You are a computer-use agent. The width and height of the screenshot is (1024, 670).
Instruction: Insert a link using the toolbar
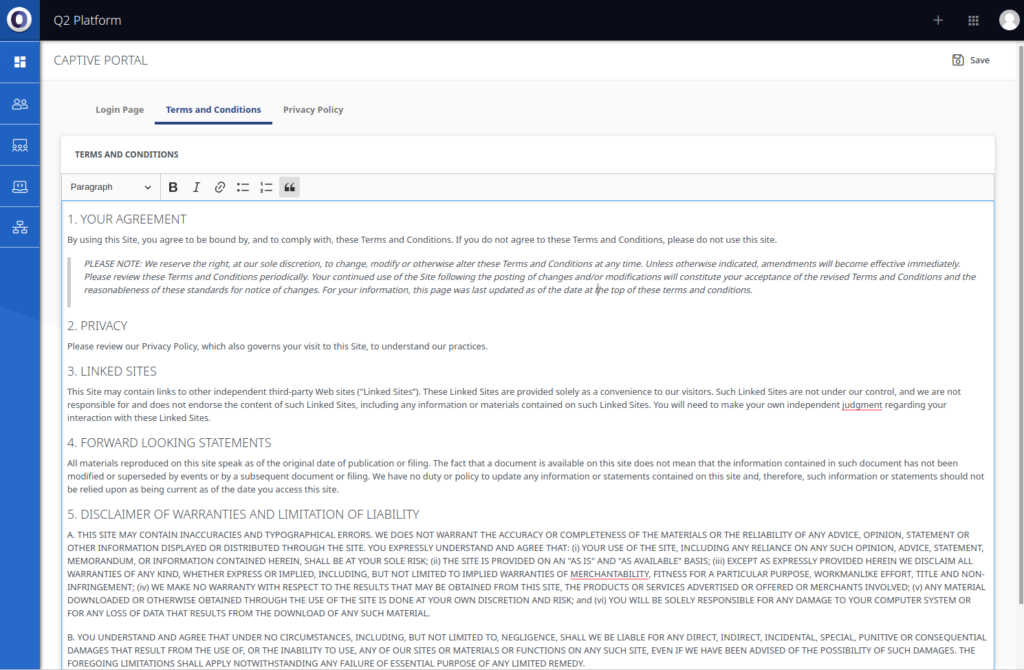tap(220, 187)
